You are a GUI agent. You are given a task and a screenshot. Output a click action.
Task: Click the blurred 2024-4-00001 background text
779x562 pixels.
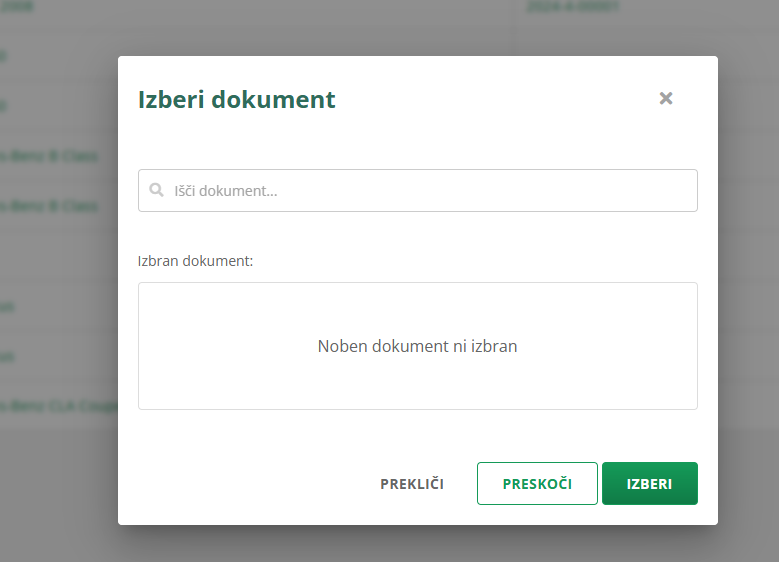pos(571,7)
